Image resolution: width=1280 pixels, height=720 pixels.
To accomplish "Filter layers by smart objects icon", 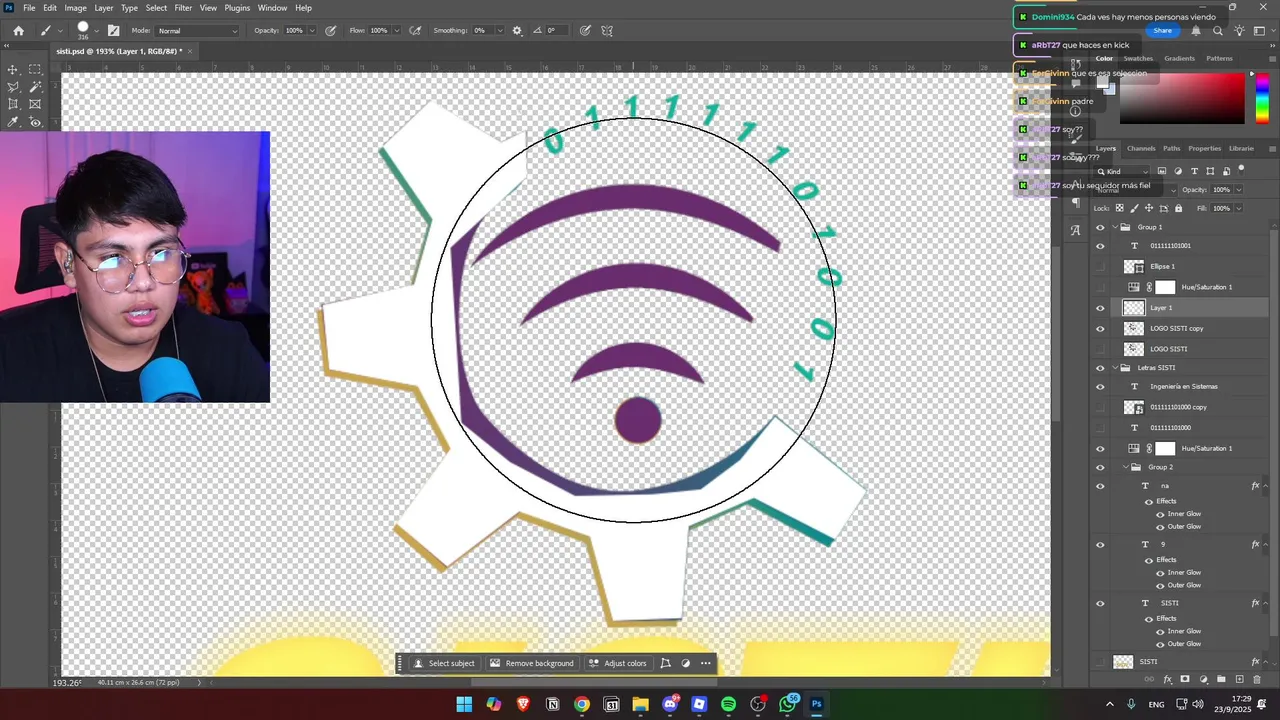I will [1226, 171].
